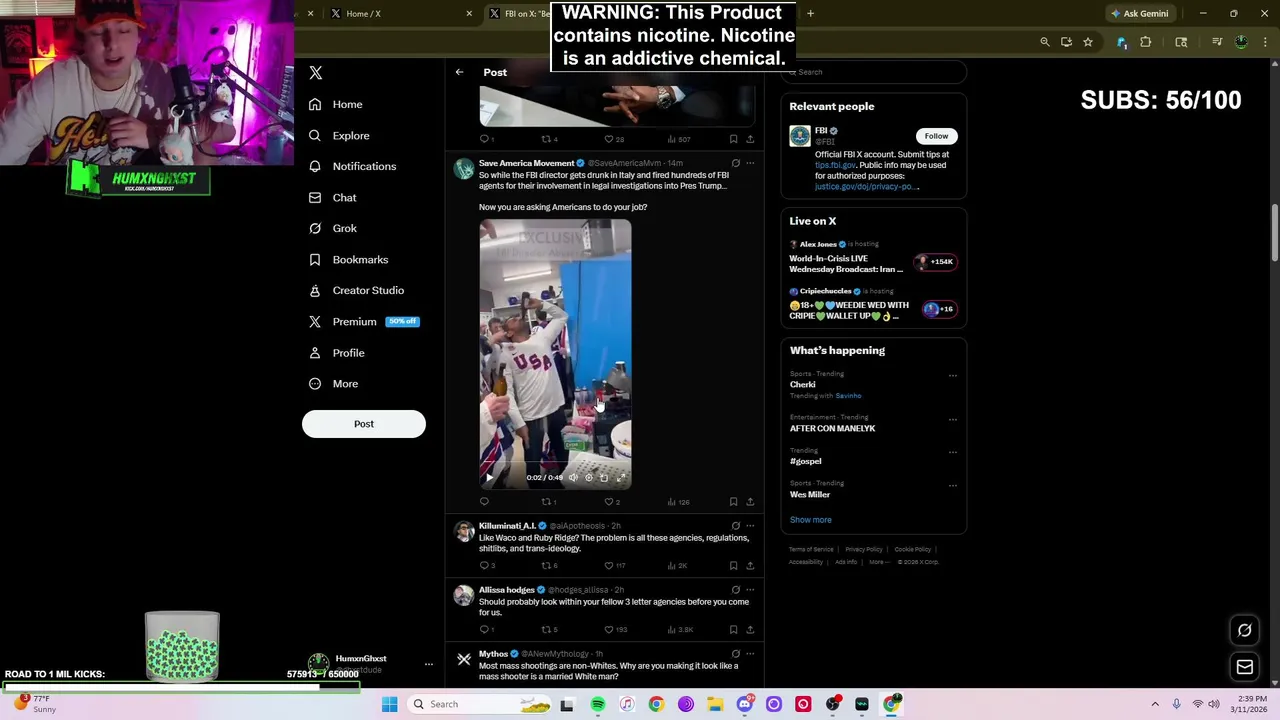Open the Windows Start menu
The height and width of the screenshot is (720, 1280).
pyautogui.click(x=390, y=704)
